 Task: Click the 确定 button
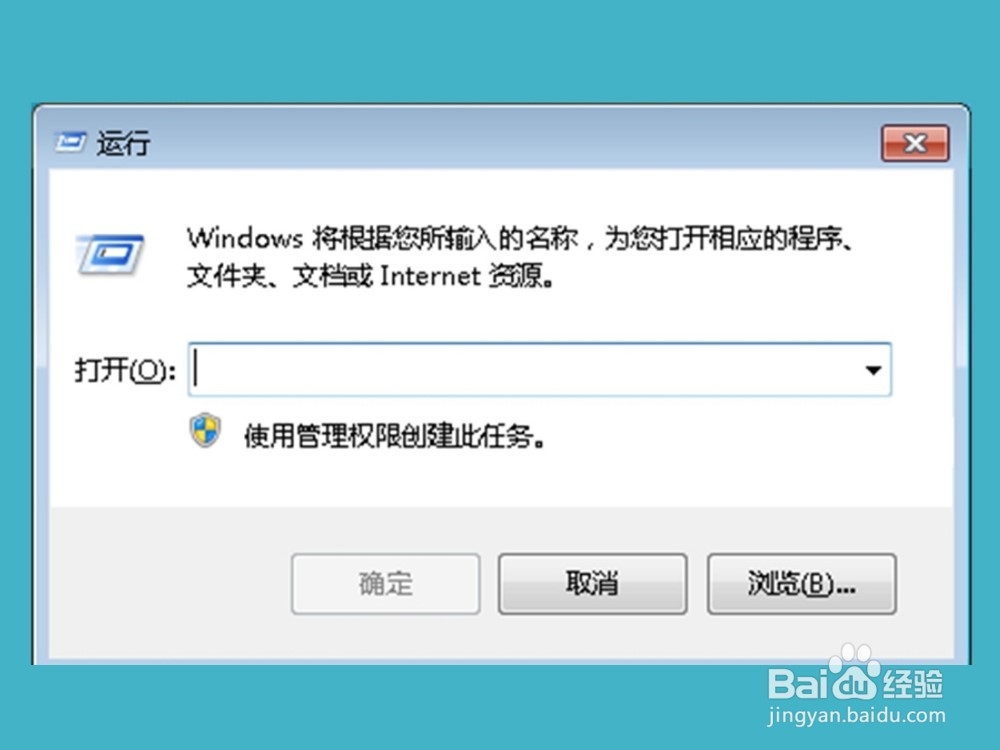[386, 584]
